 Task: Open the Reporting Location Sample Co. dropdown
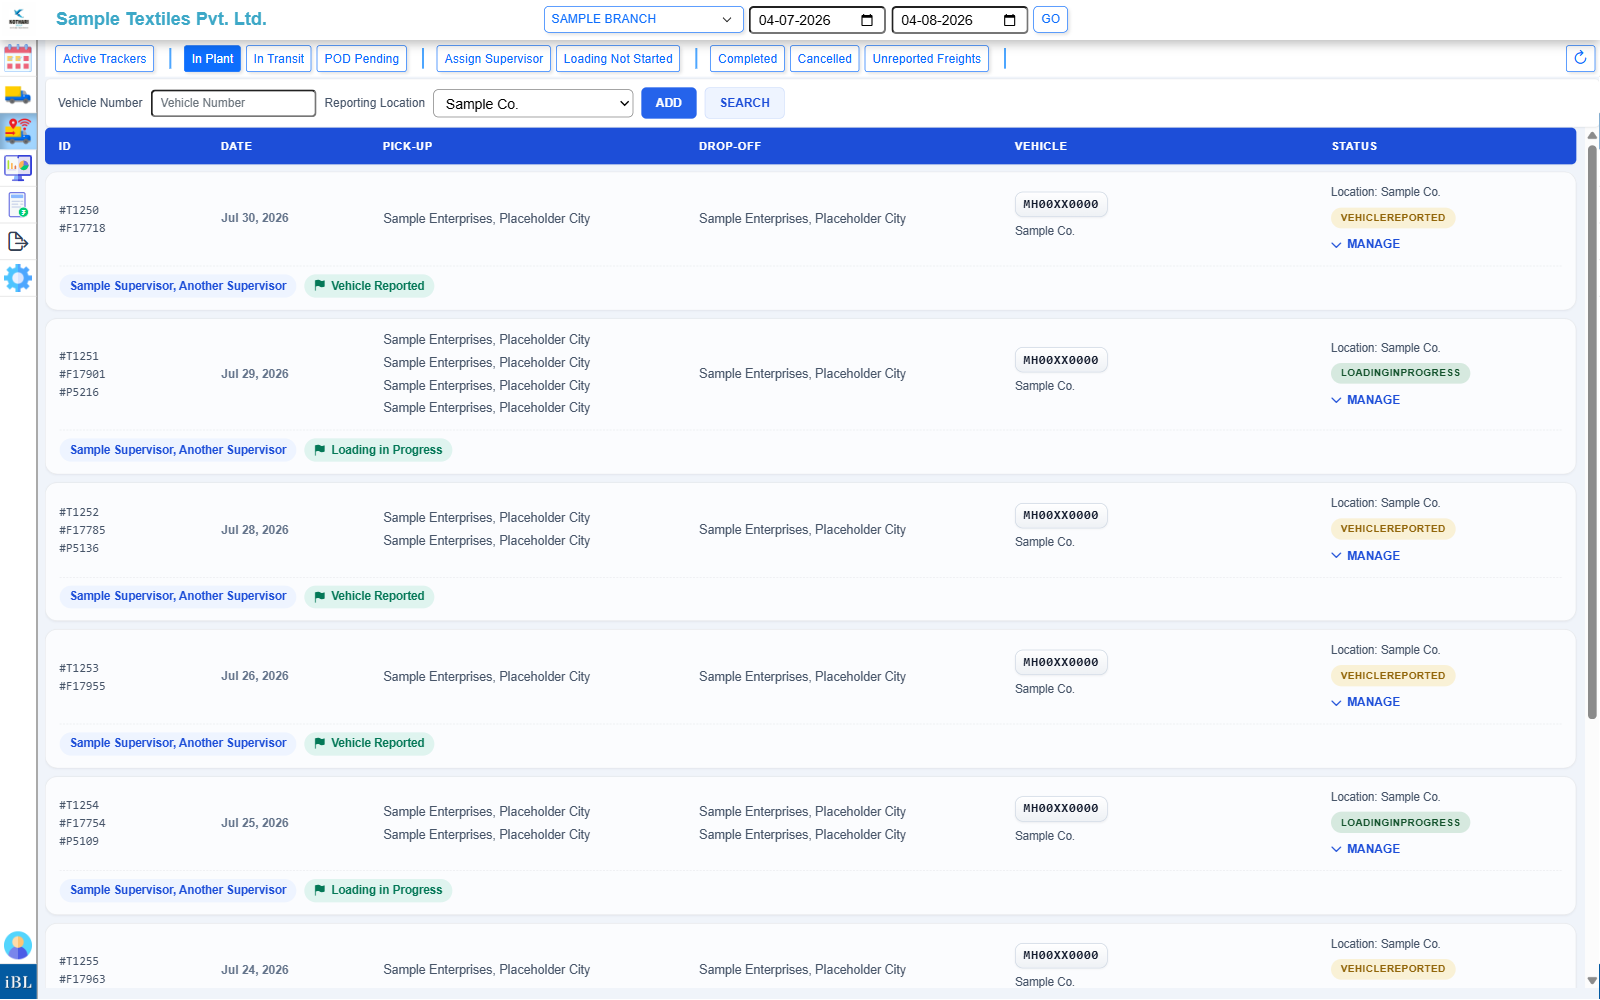tap(533, 103)
